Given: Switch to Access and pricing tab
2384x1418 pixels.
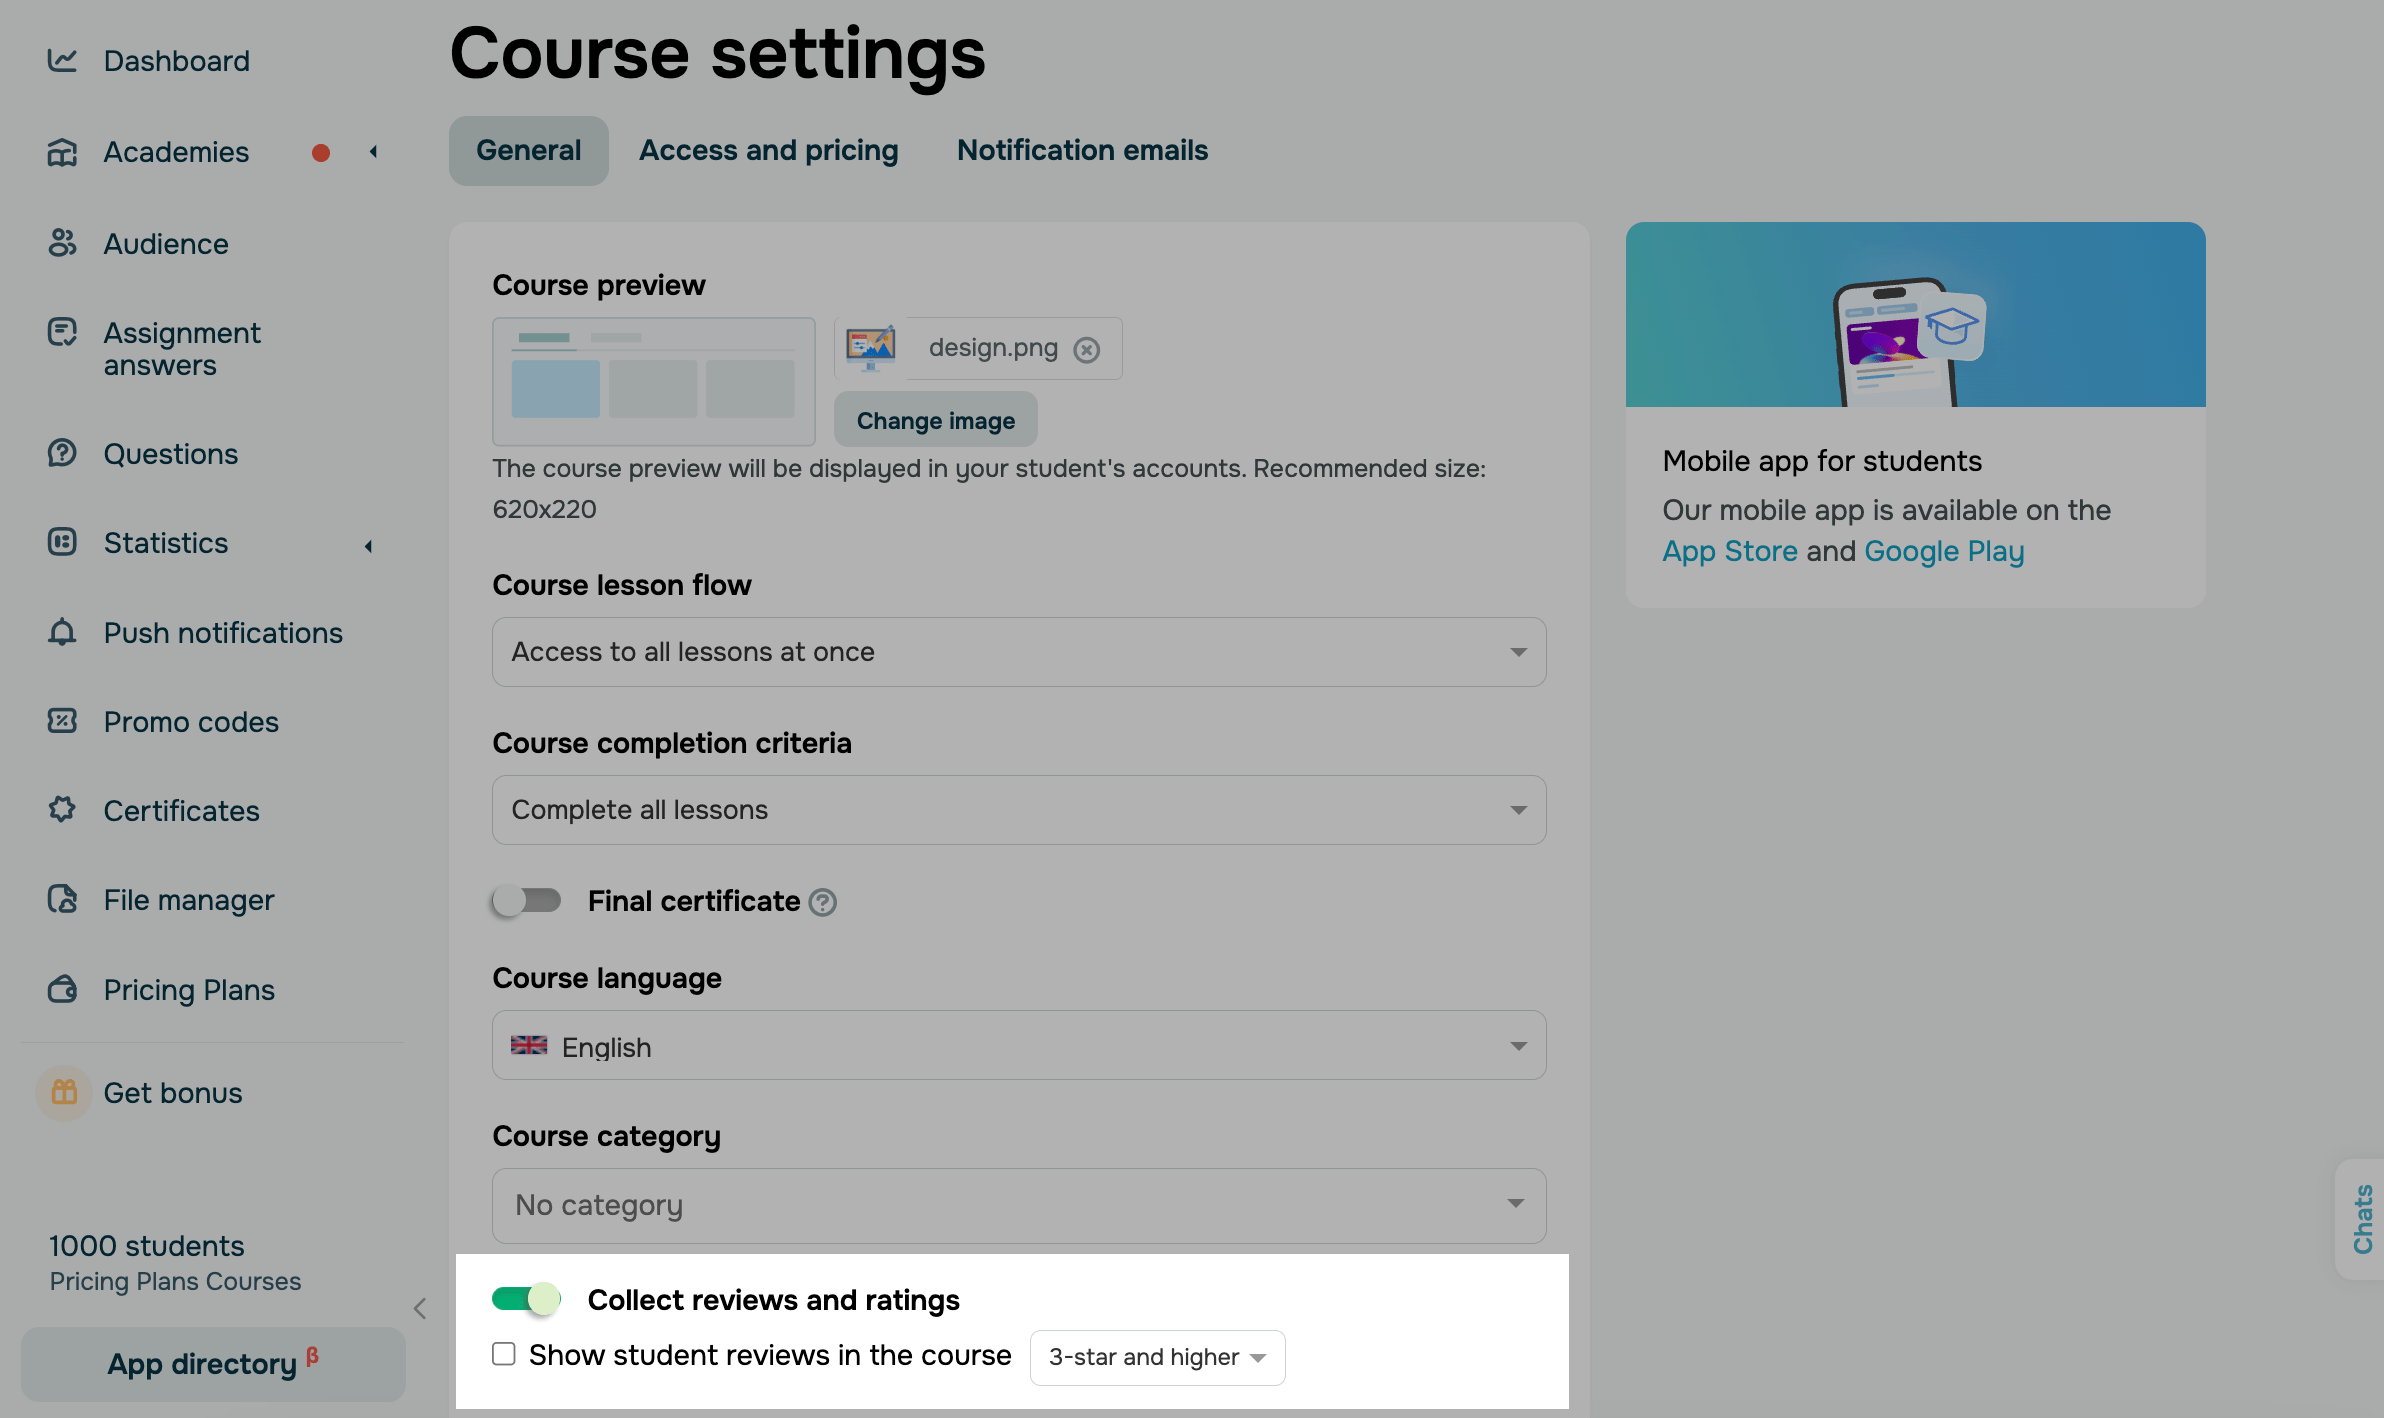Looking at the screenshot, I should tap(768, 150).
